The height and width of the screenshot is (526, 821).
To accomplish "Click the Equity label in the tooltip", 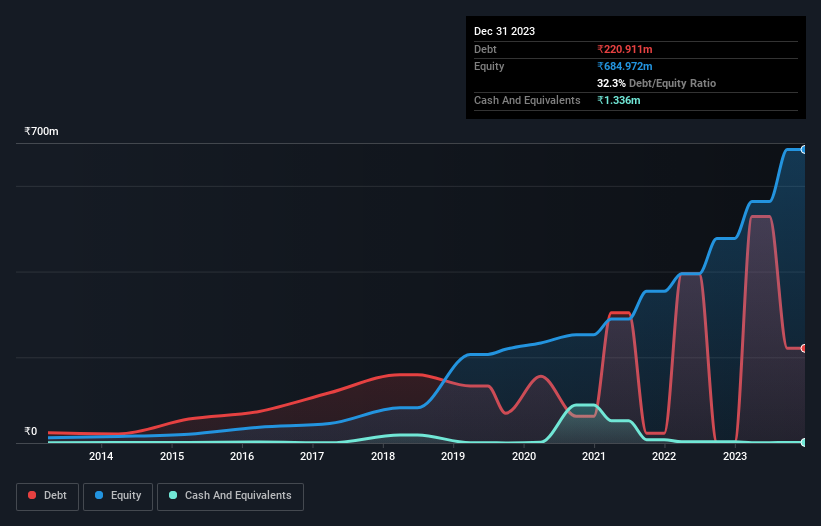I will pos(489,66).
